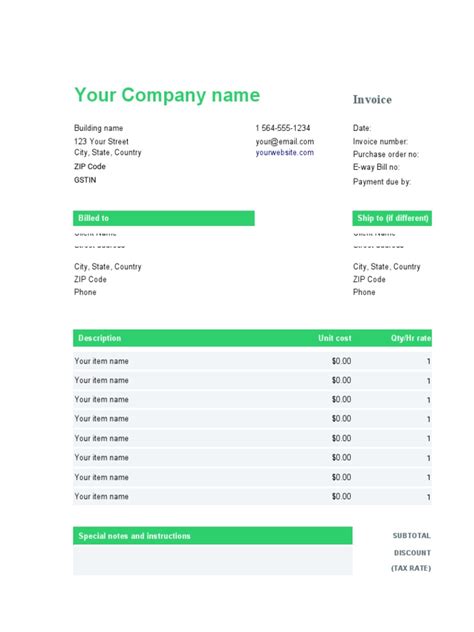Viewport: 474px width, 632px height.
Task: Select the SUBTOTAL label
Action: point(412,536)
